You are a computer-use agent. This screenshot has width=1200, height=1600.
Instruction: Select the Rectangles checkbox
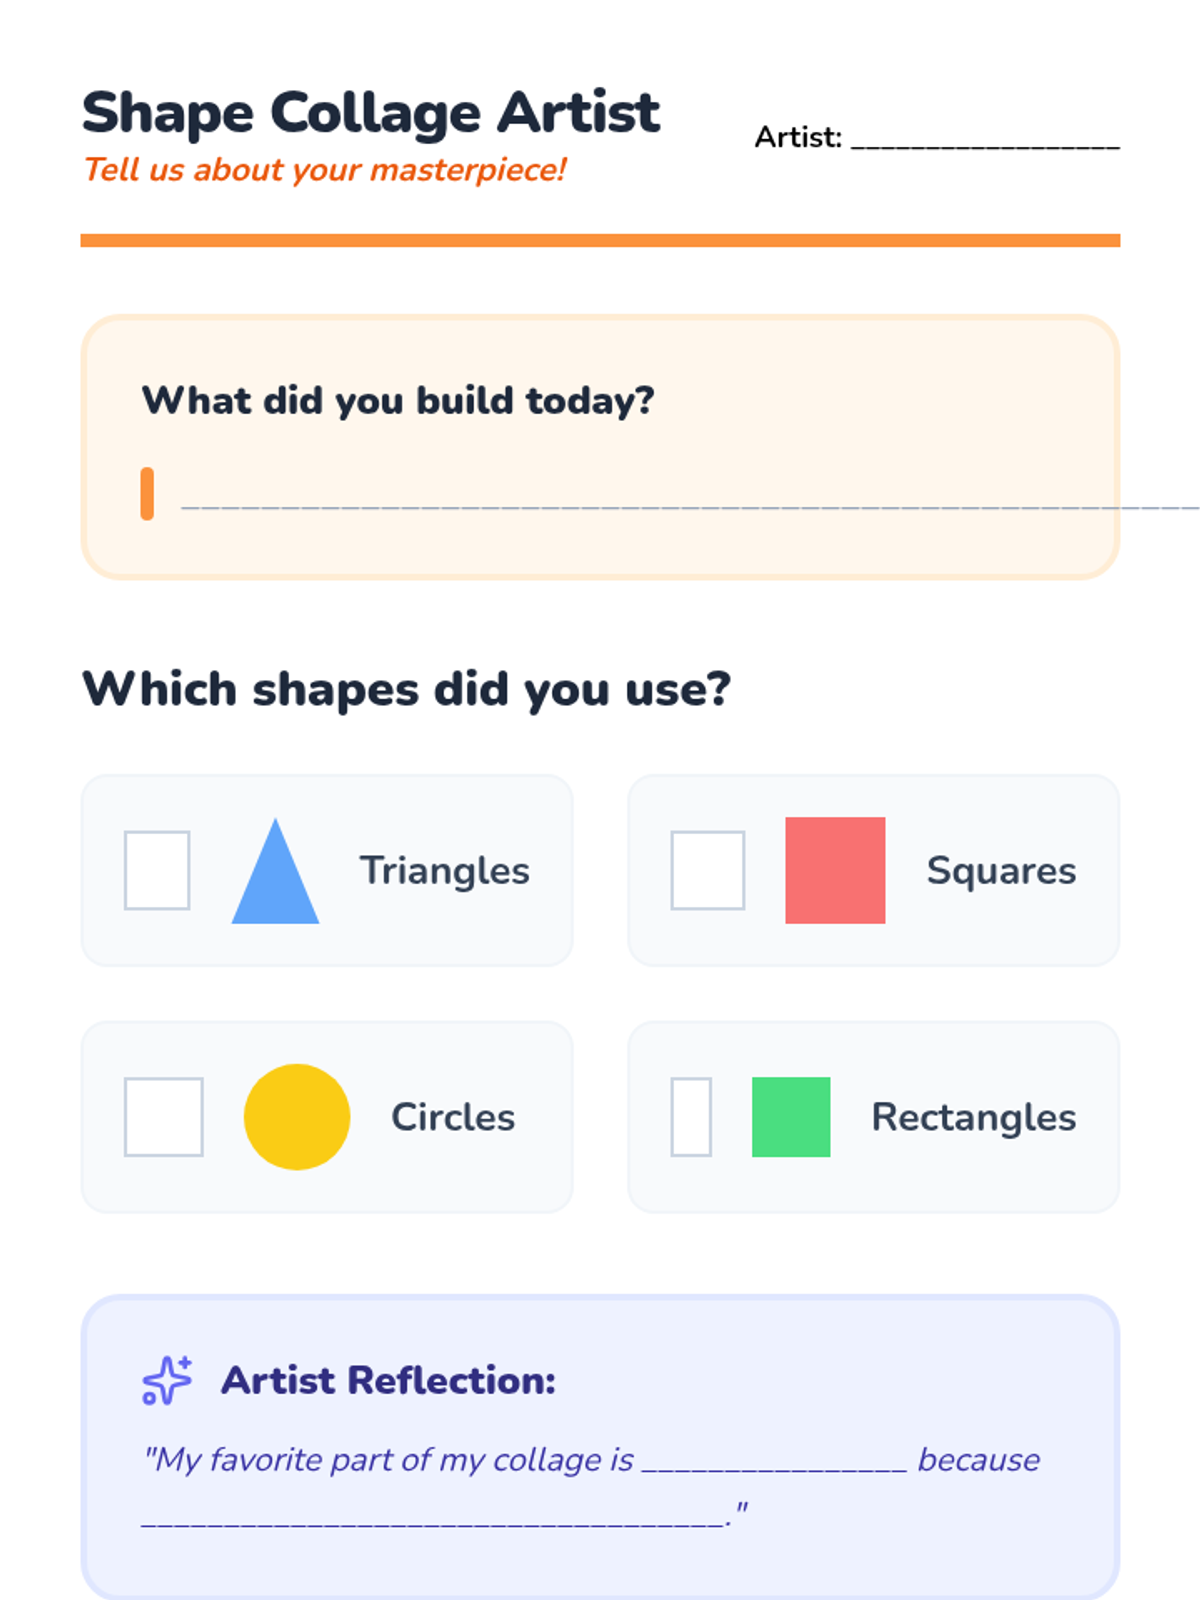[x=691, y=1117]
